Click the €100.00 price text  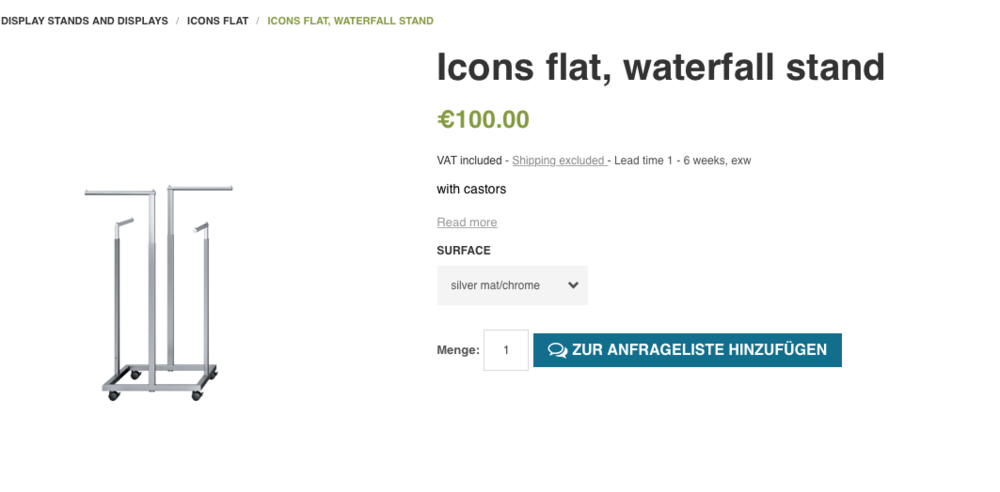(483, 120)
